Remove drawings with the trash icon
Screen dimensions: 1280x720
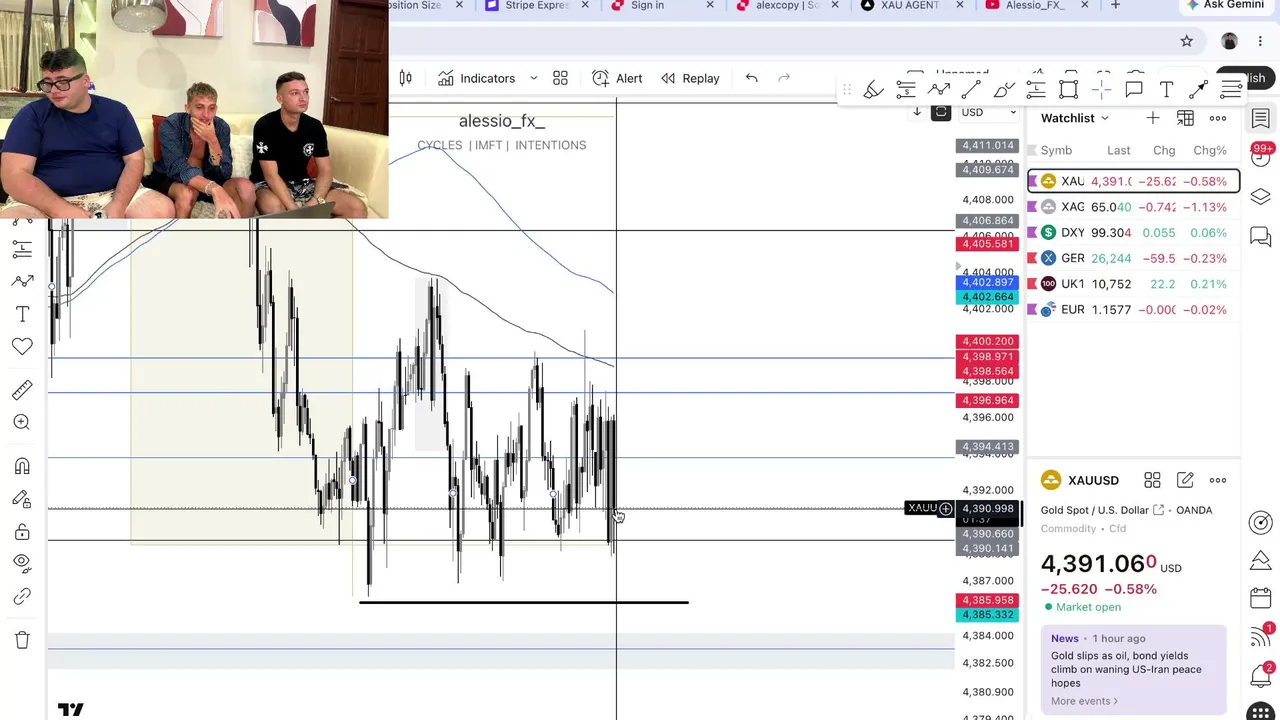(22, 640)
